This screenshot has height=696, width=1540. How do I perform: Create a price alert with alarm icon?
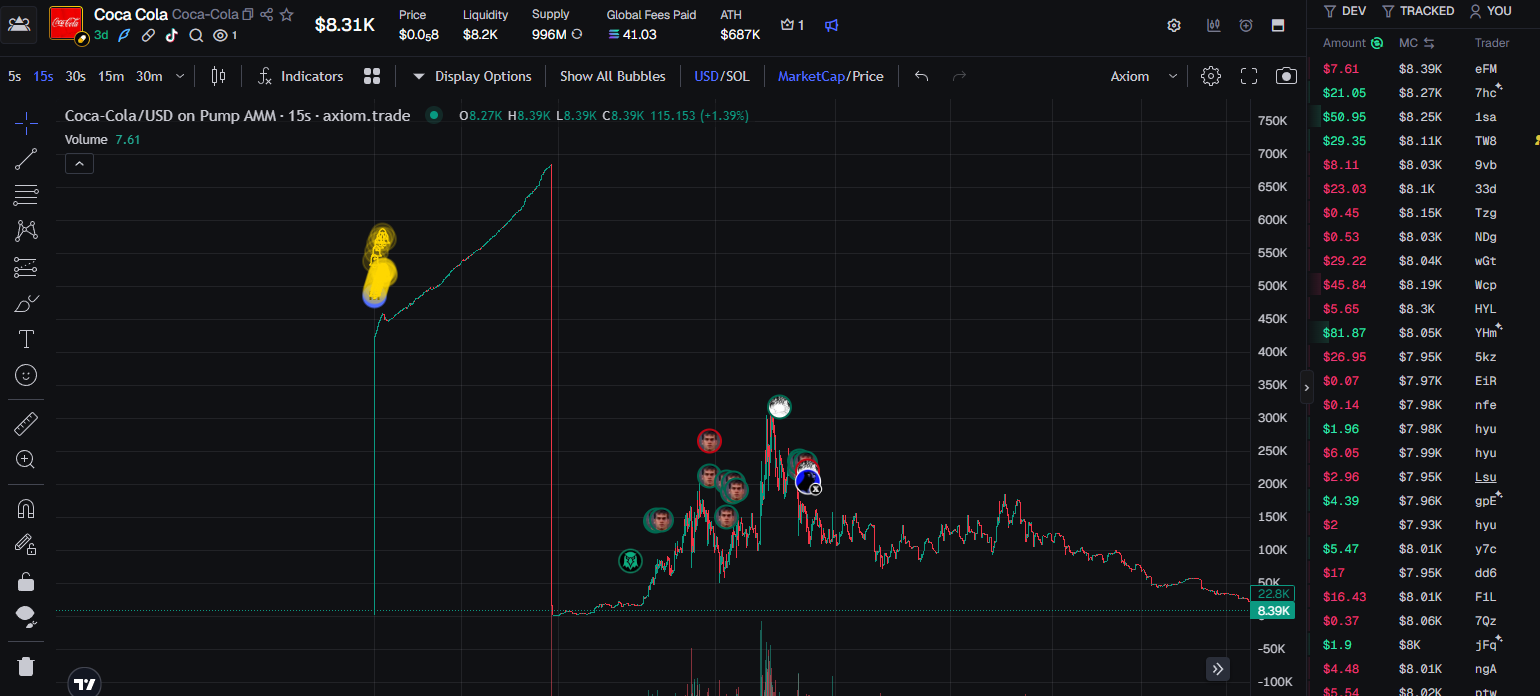(1246, 25)
